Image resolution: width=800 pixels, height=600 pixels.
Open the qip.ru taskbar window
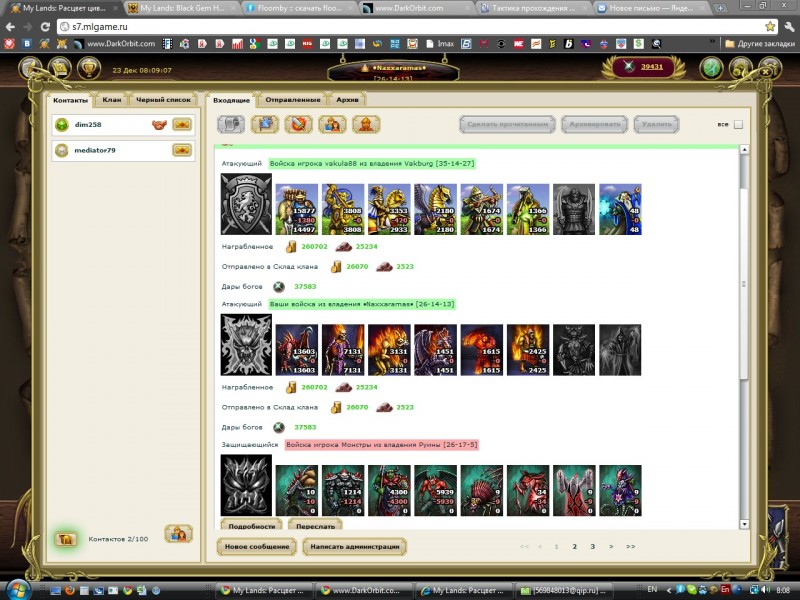click(x=564, y=590)
